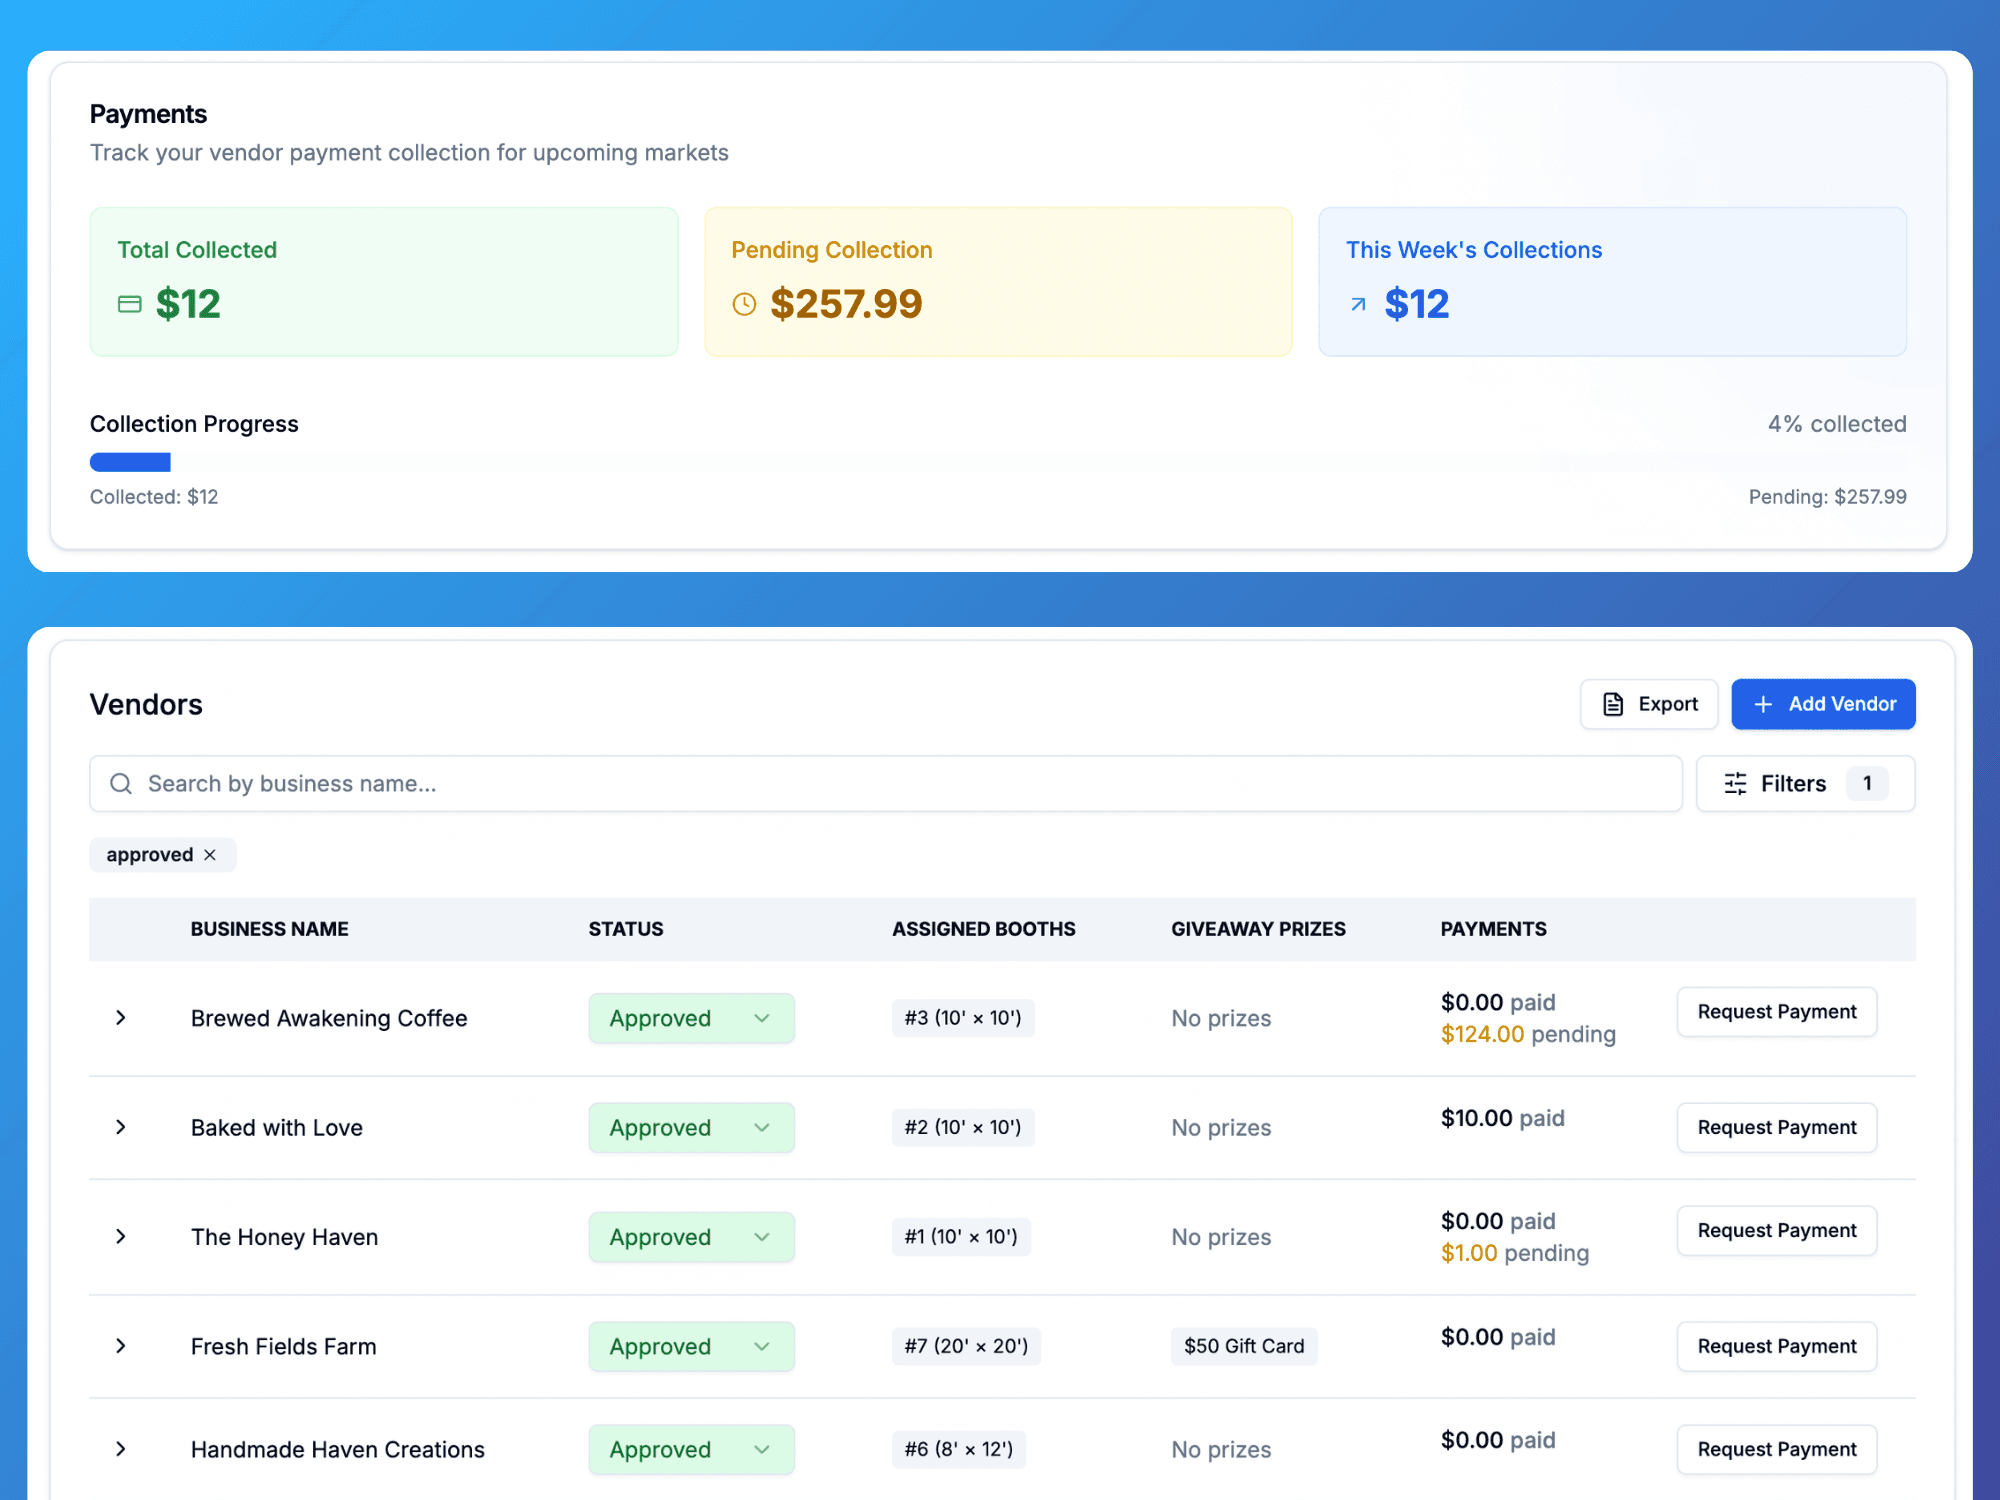Expand The Honey Haven row
Viewport: 2000px width, 1500px height.
(121, 1237)
